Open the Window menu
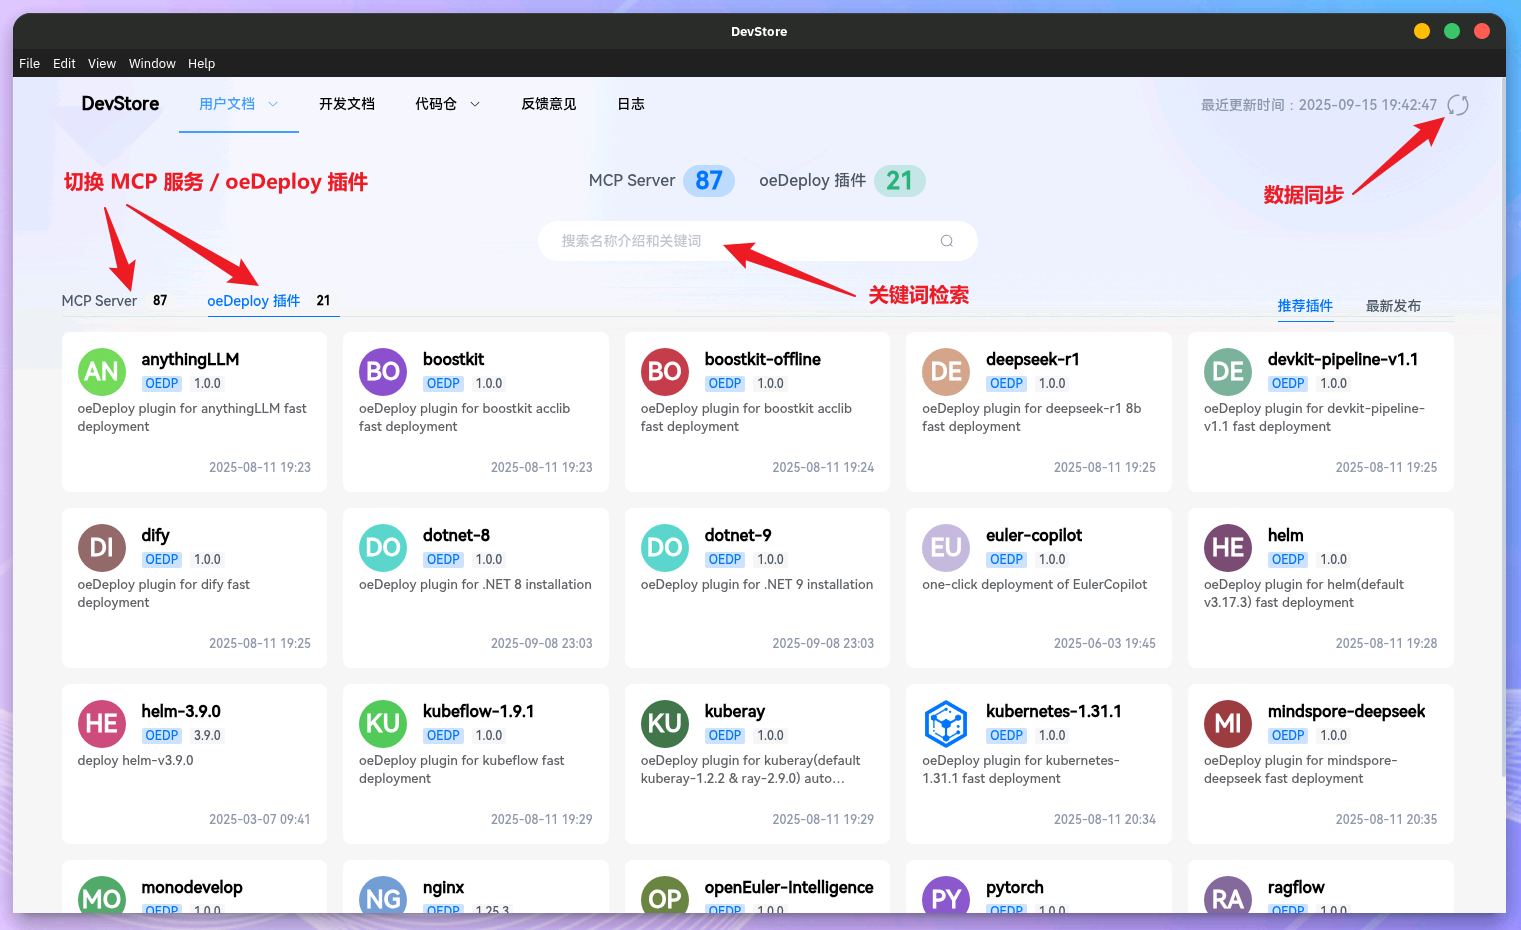The height and width of the screenshot is (930, 1521). coord(152,63)
